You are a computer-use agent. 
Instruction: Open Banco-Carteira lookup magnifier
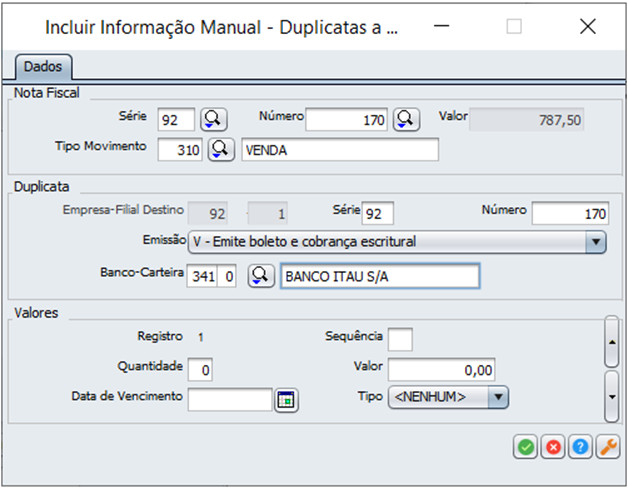[261, 275]
